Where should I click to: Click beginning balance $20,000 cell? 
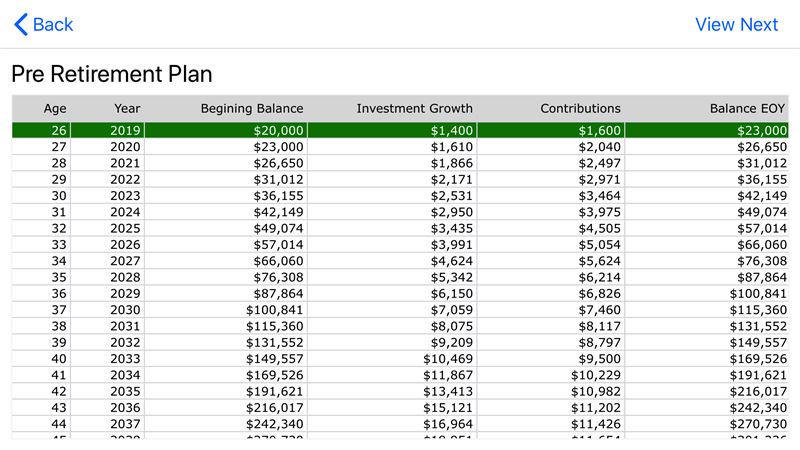pos(226,130)
